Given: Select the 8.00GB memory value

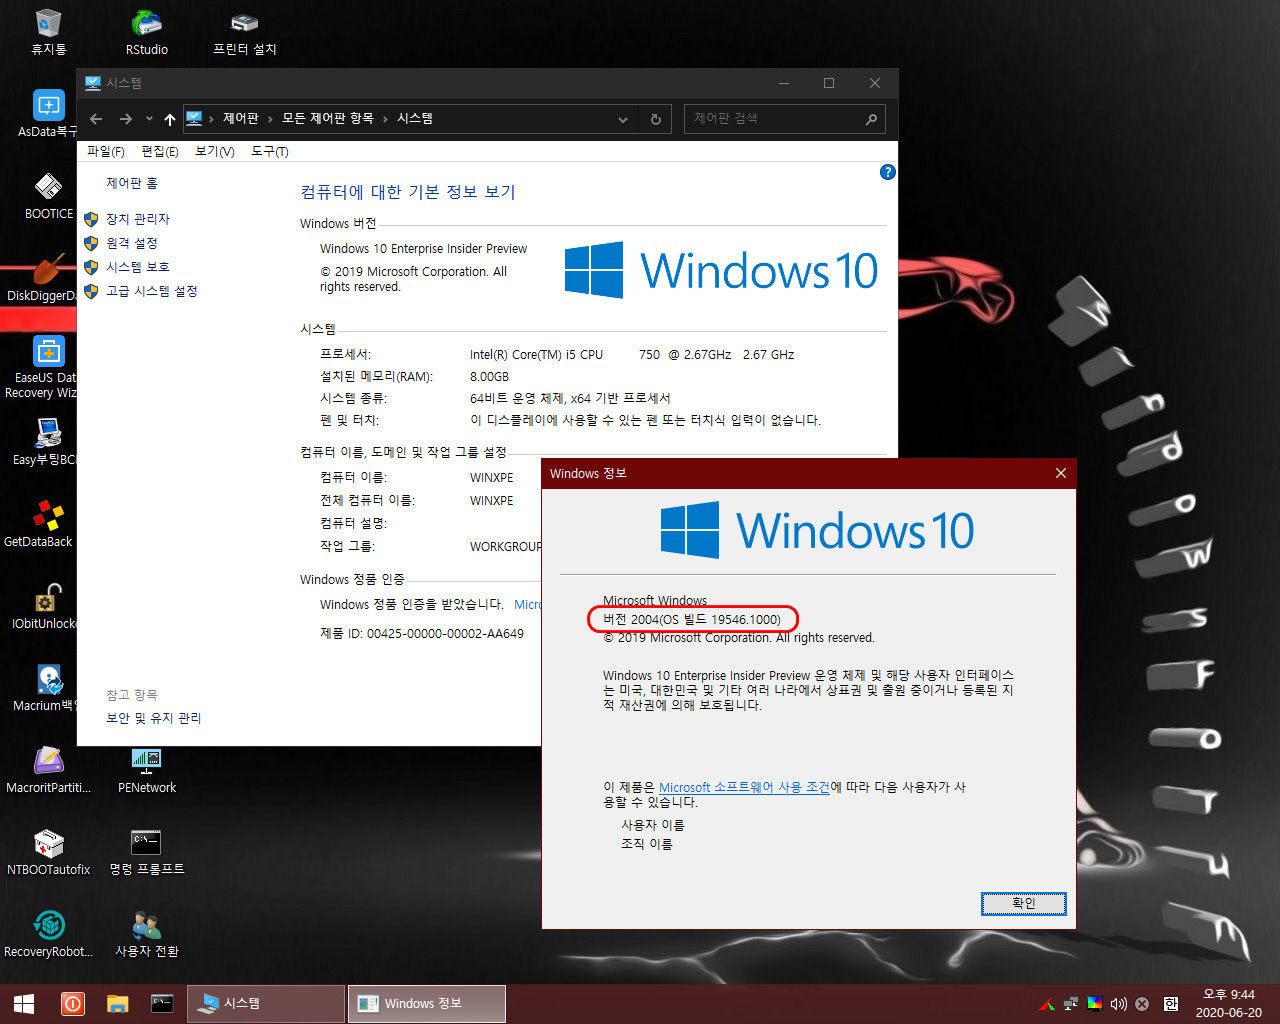Looking at the screenshot, I should [x=489, y=376].
